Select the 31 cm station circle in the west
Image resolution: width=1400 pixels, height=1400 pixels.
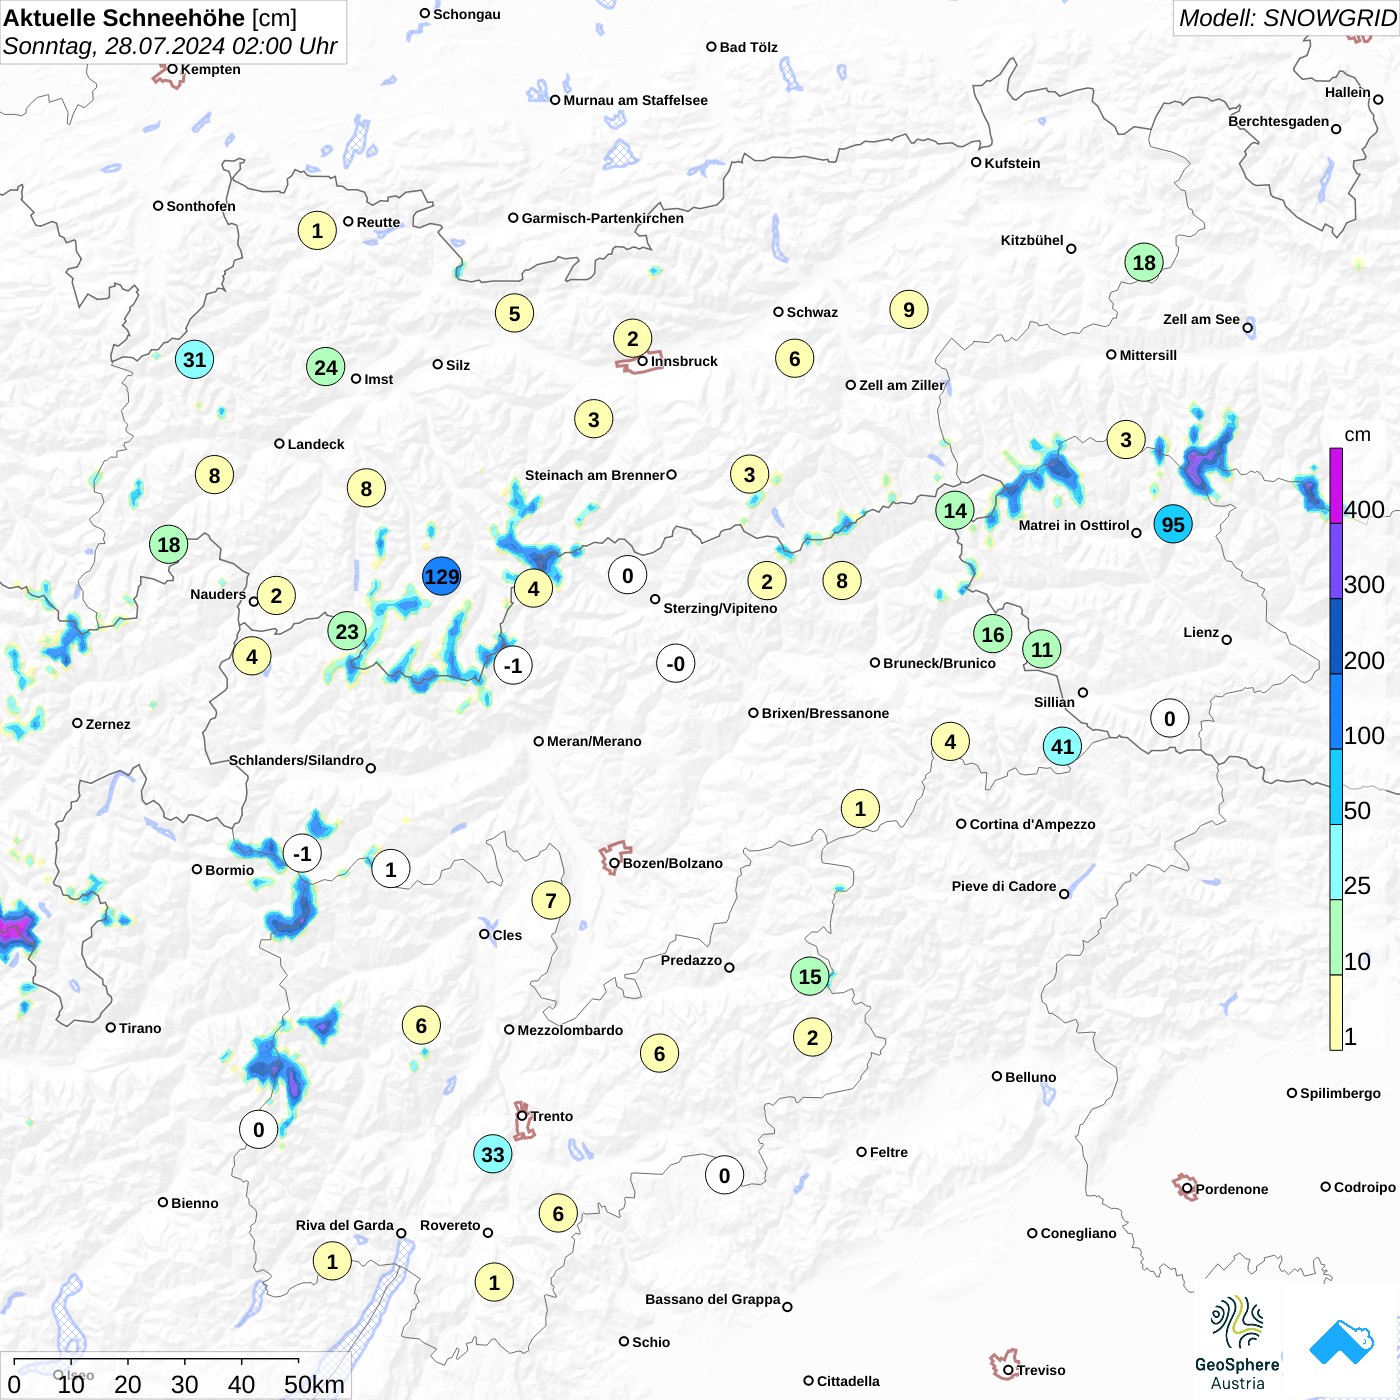(194, 359)
